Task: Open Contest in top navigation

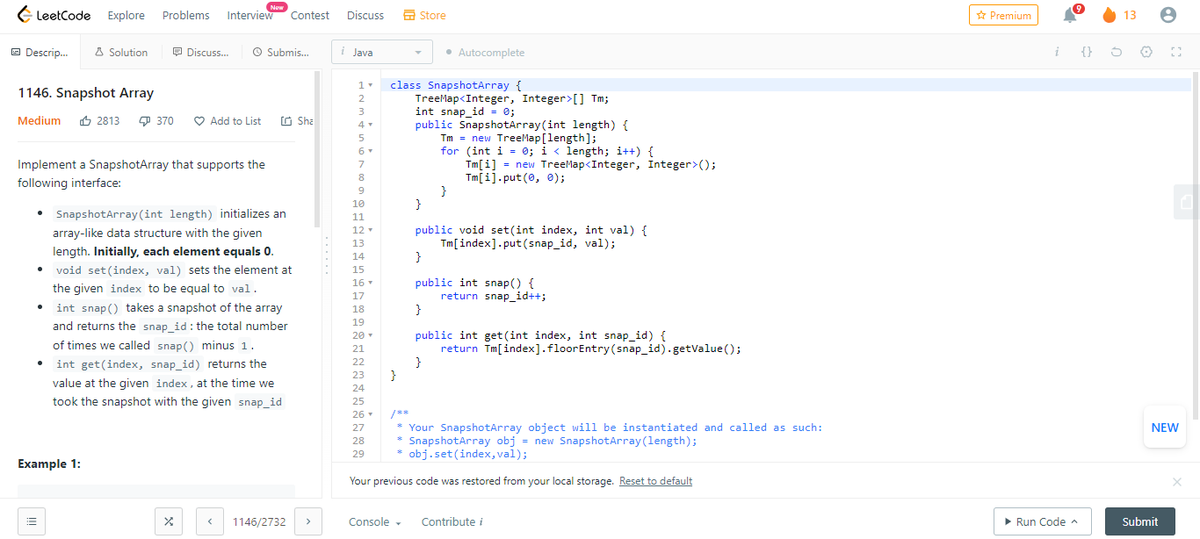Action: 310,15
